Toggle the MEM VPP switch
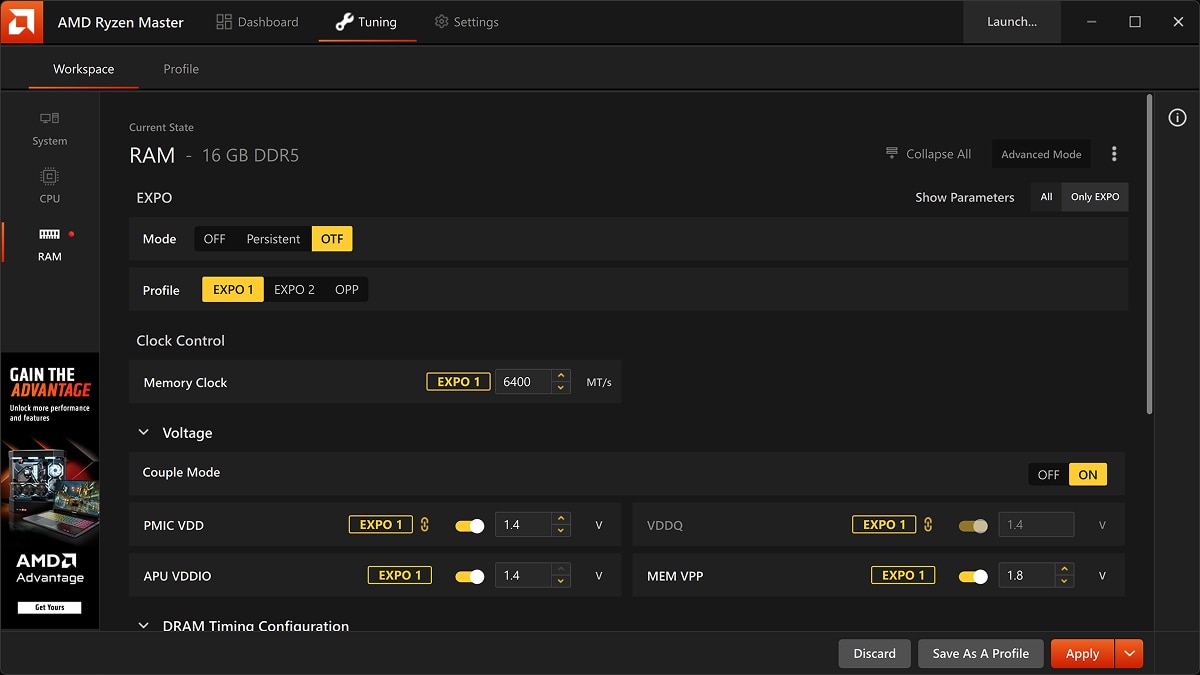The height and width of the screenshot is (675, 1200). click(973, 576)
